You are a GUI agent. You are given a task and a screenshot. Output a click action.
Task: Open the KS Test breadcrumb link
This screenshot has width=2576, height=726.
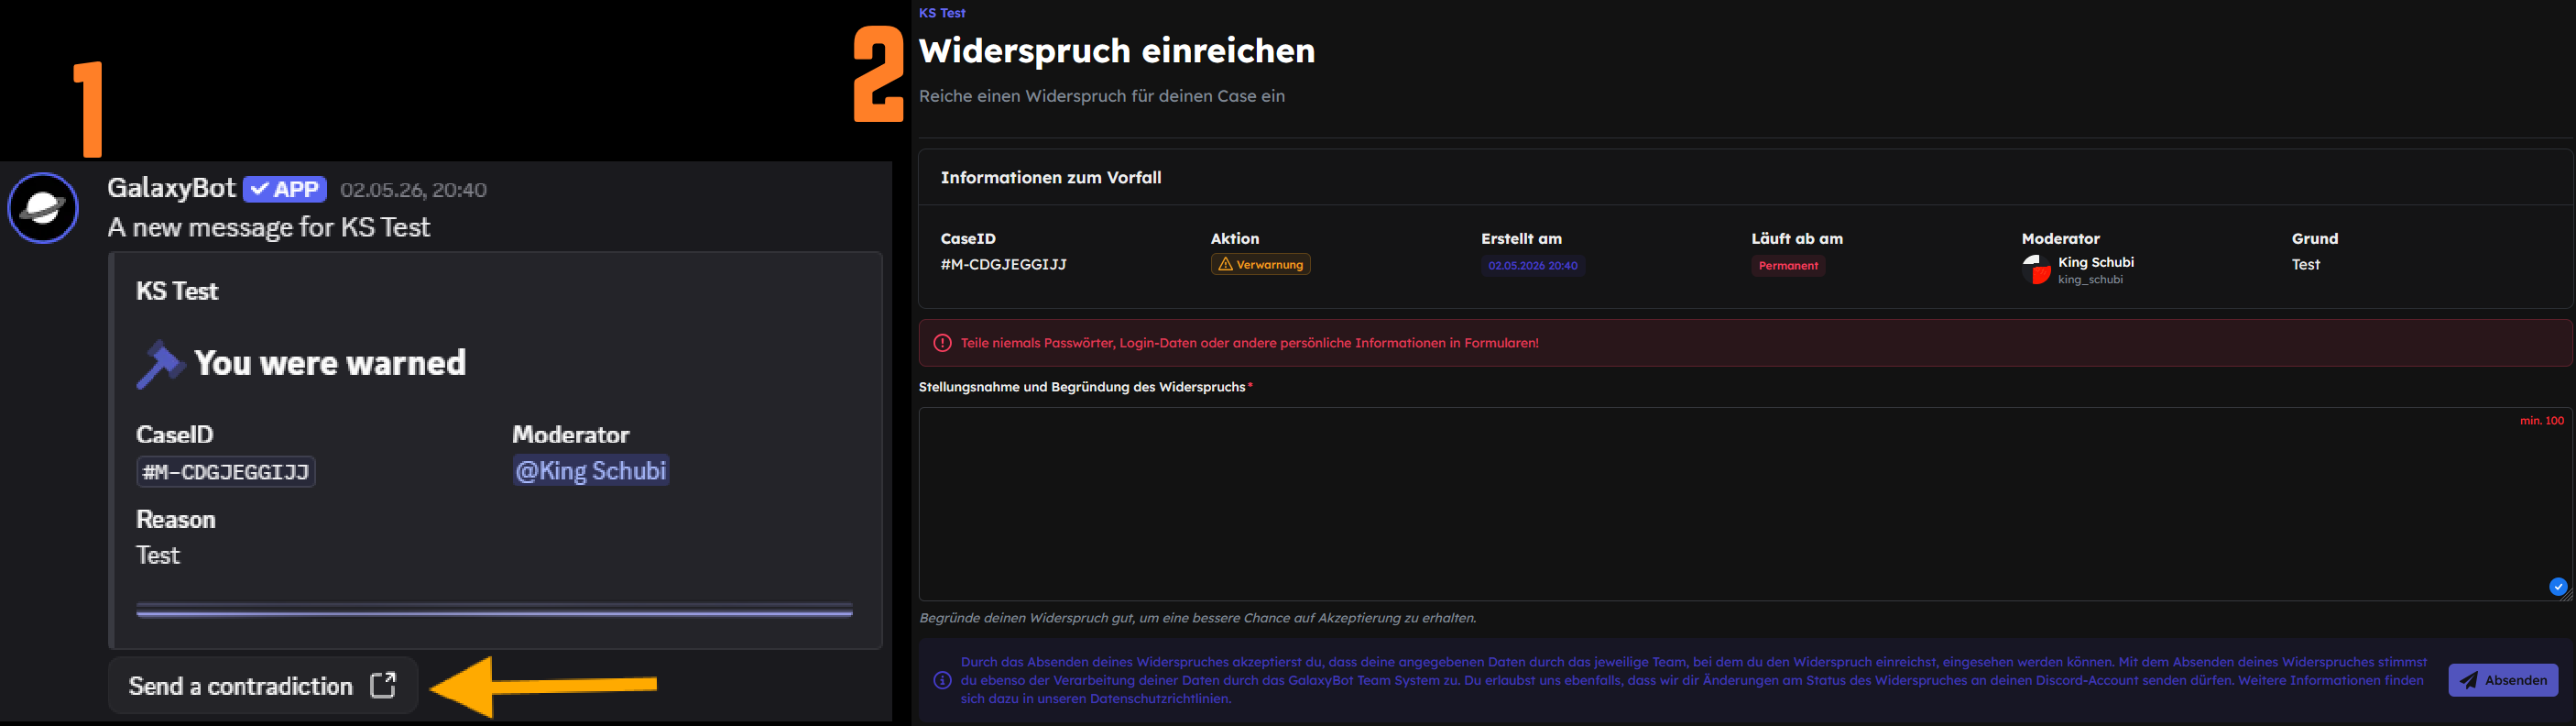942,13
